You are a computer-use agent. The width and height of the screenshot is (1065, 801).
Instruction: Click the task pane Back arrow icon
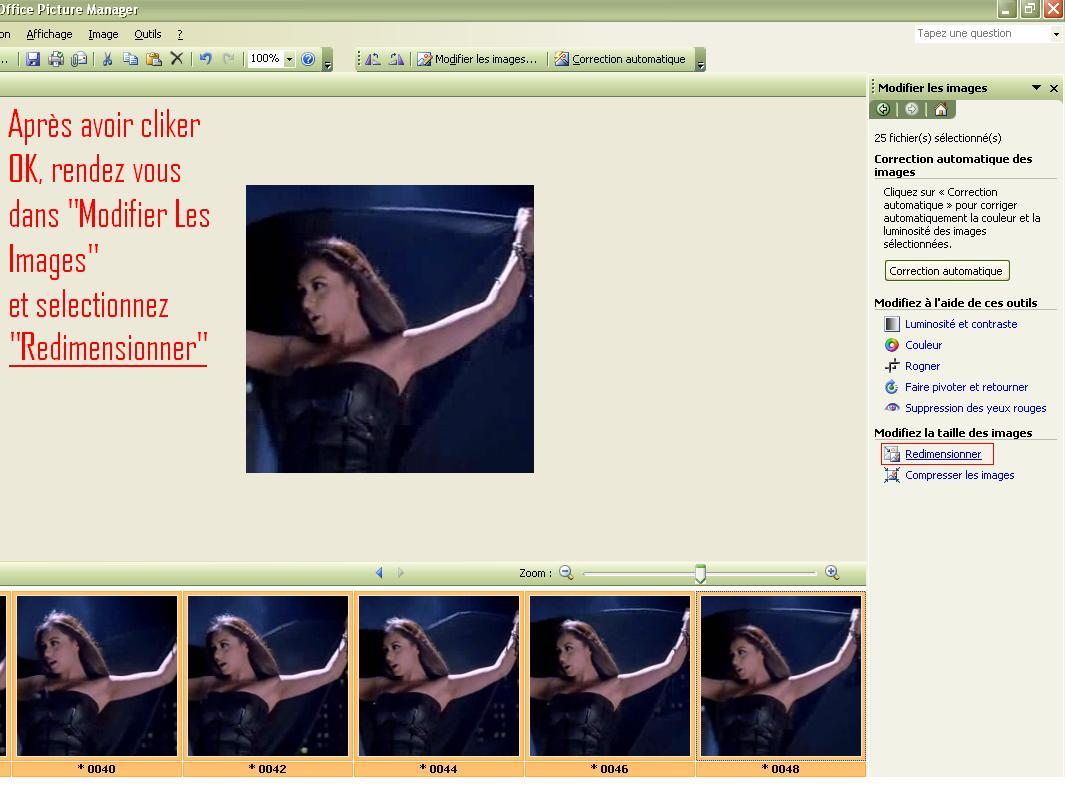pyautogui.click(x=883, y=109)
